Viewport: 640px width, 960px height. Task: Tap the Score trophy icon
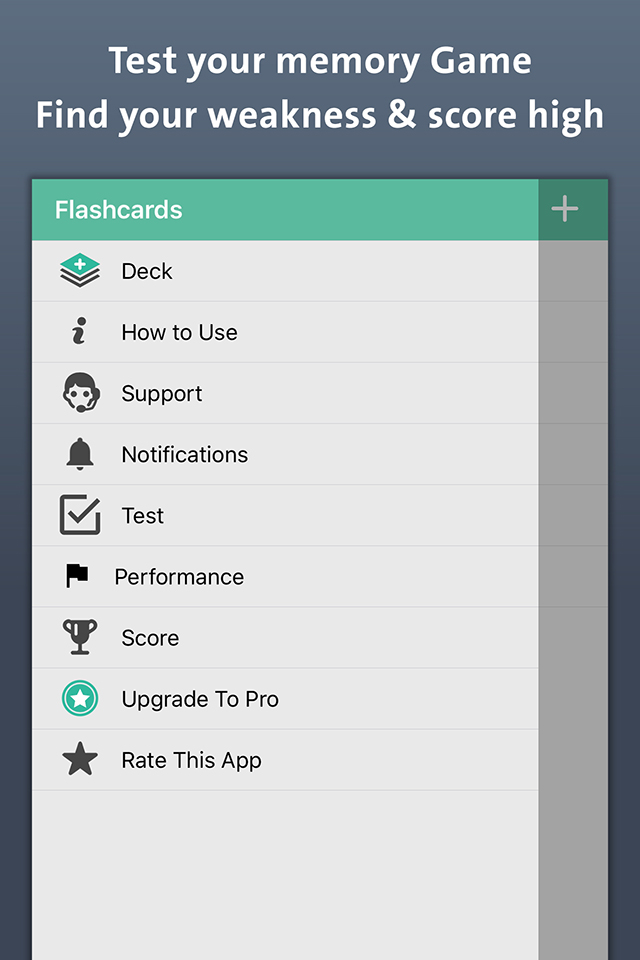coord(80,637)
